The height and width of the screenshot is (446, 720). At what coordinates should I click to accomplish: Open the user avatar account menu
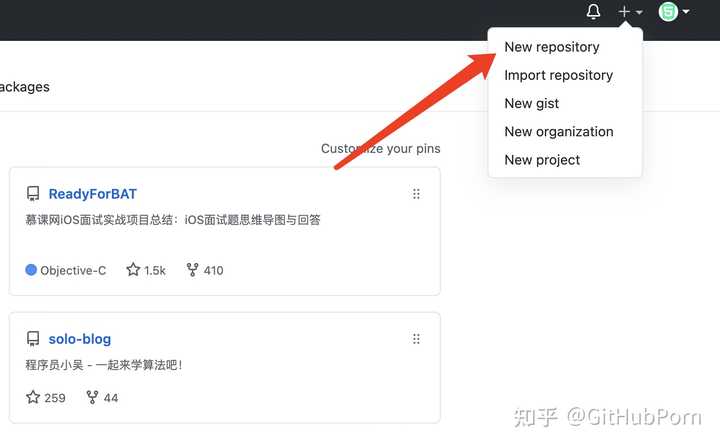(x=674, y=11)
